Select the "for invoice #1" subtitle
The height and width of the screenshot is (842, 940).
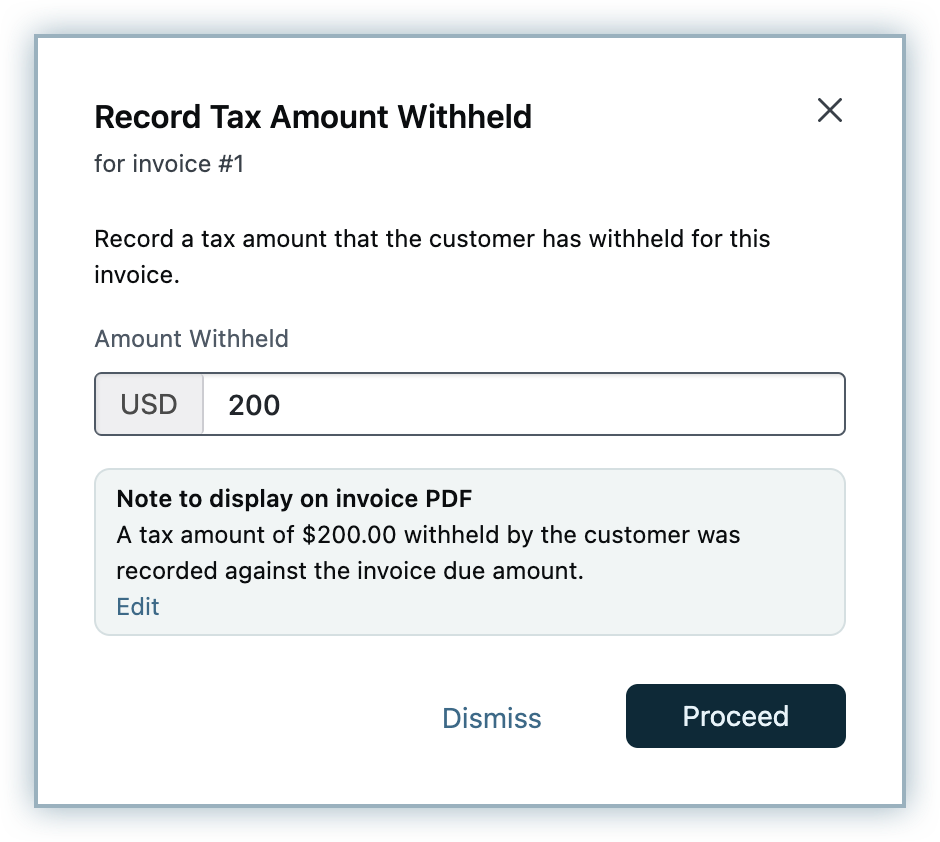click(x=169, y=163)
